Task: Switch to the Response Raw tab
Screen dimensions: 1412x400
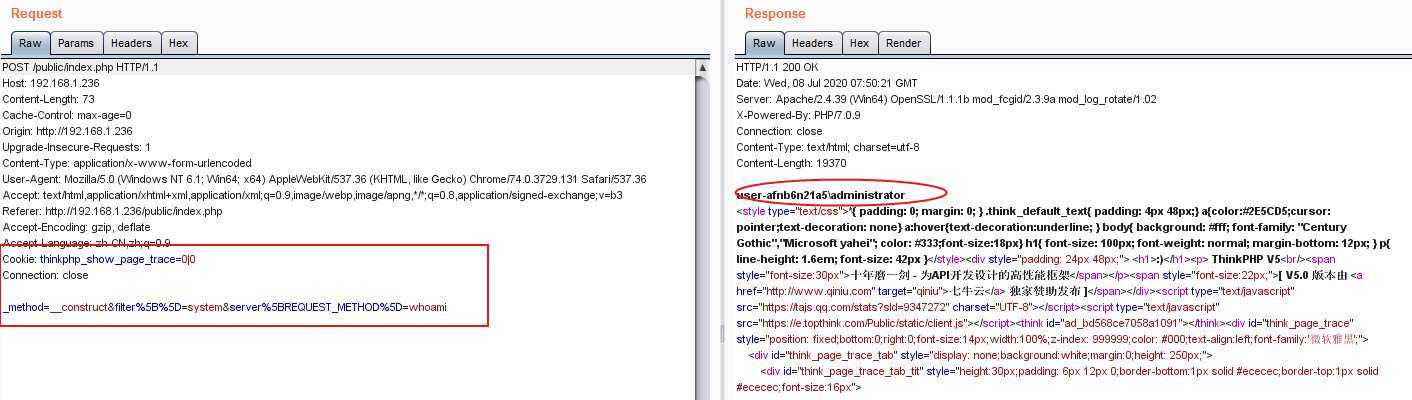Action: (x=764, y=43)
